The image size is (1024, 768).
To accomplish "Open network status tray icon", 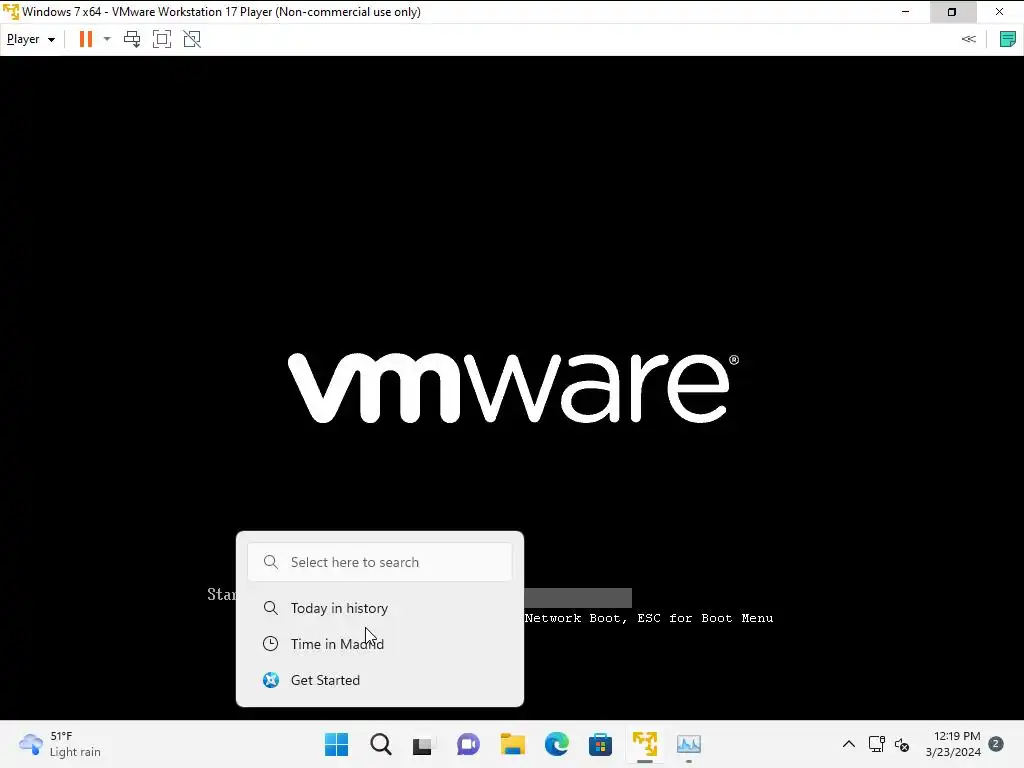I will point(876,744).
